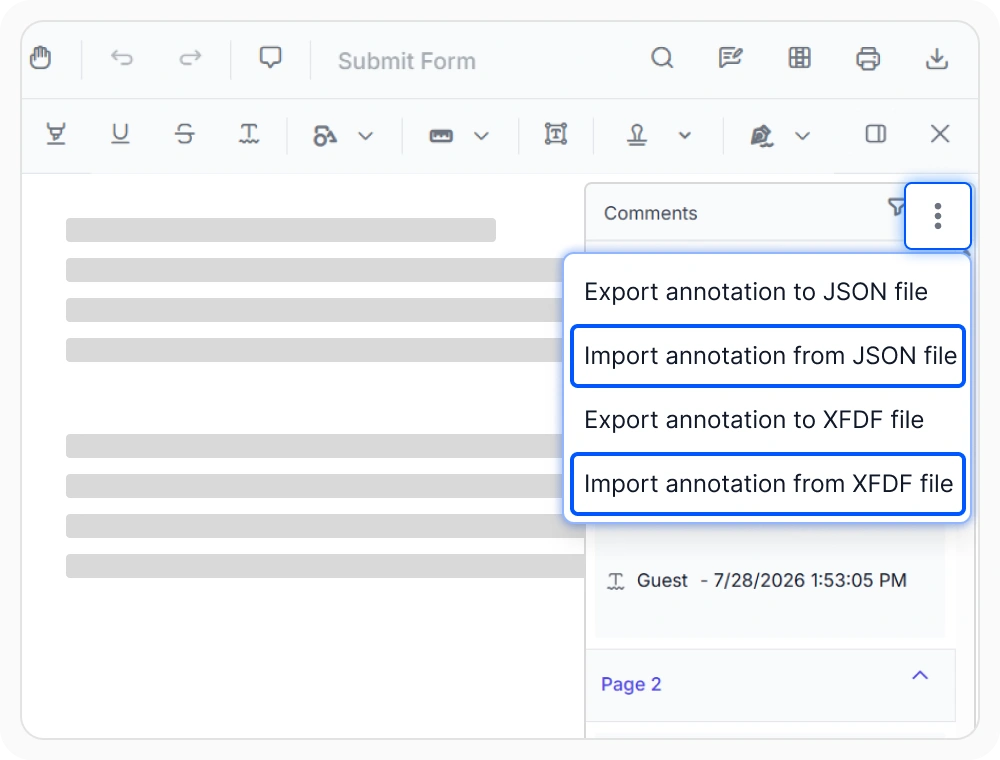The width and height of the screenshot is (1000, 760).
Task: Open the Signature tool dropdown arrow
Action: point(802,136)
